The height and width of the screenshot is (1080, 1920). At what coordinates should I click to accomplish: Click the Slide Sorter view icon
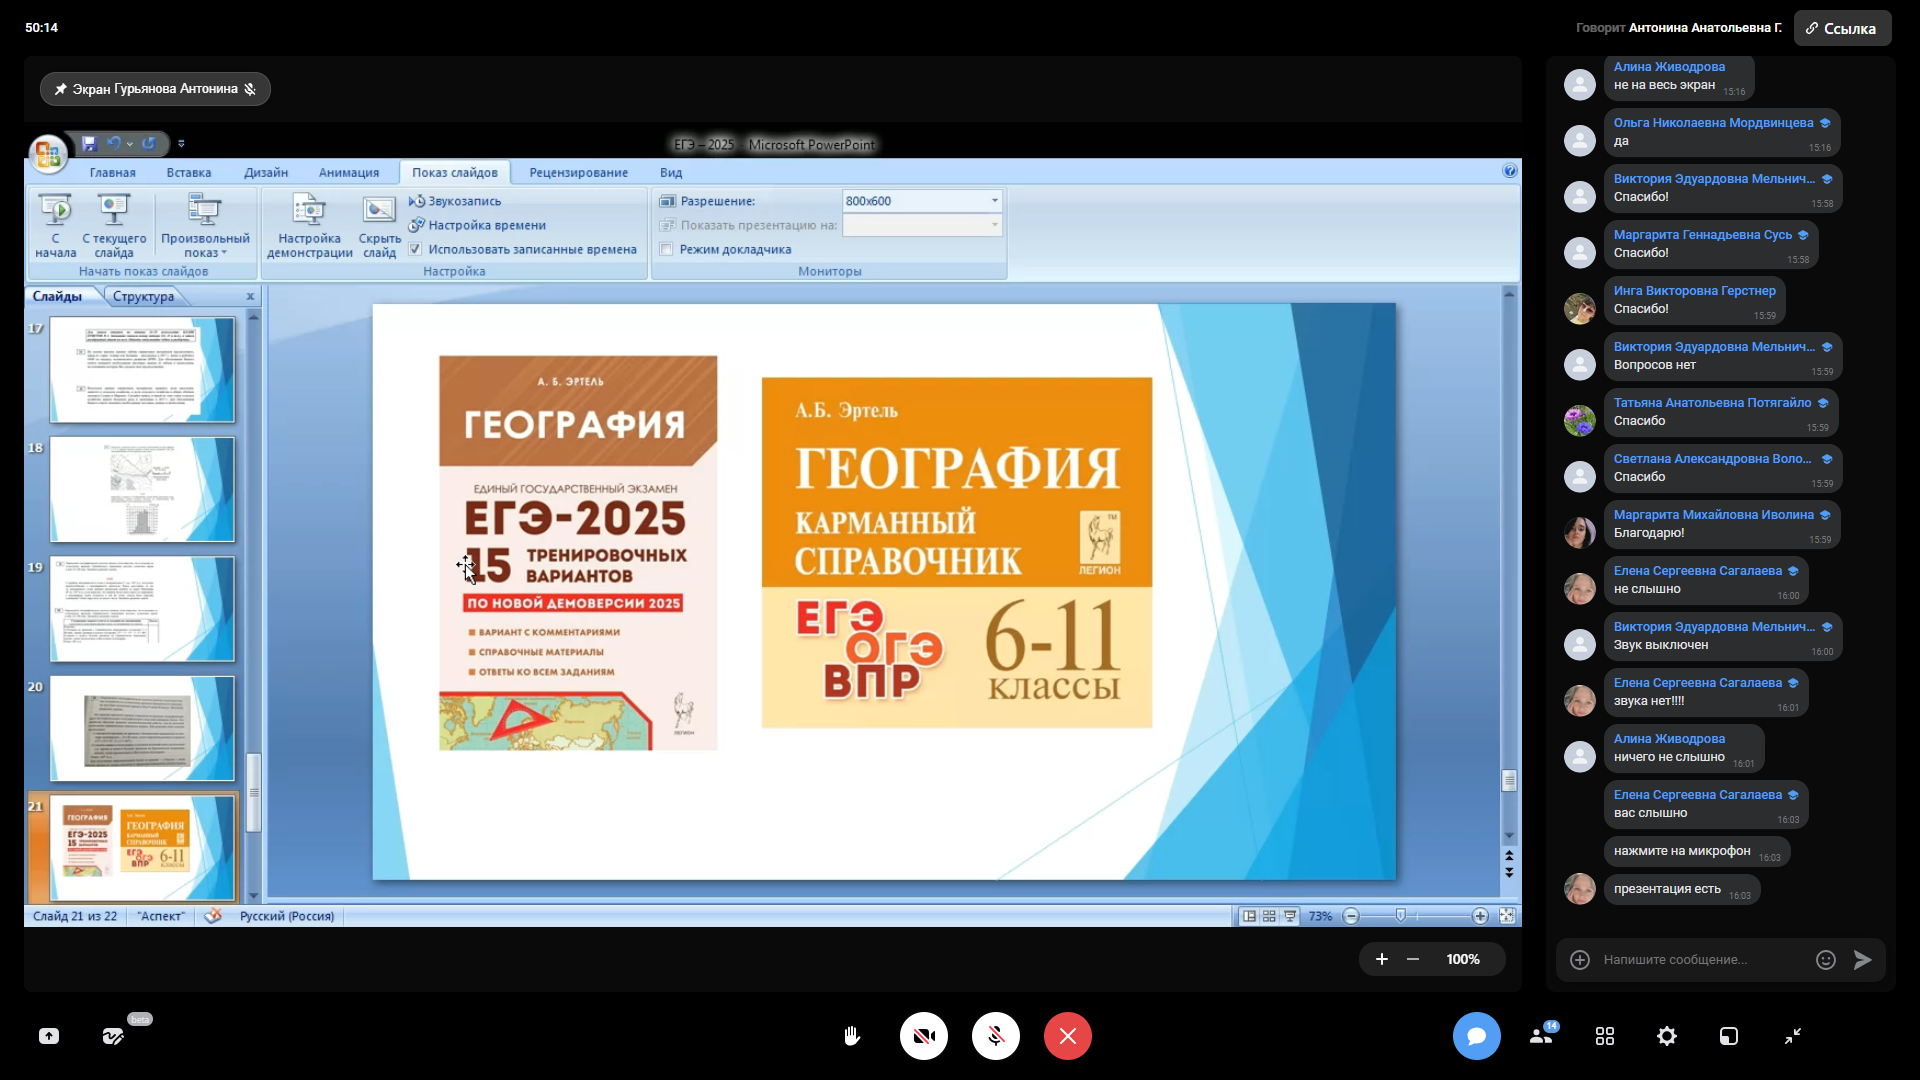pos(1269,916)
